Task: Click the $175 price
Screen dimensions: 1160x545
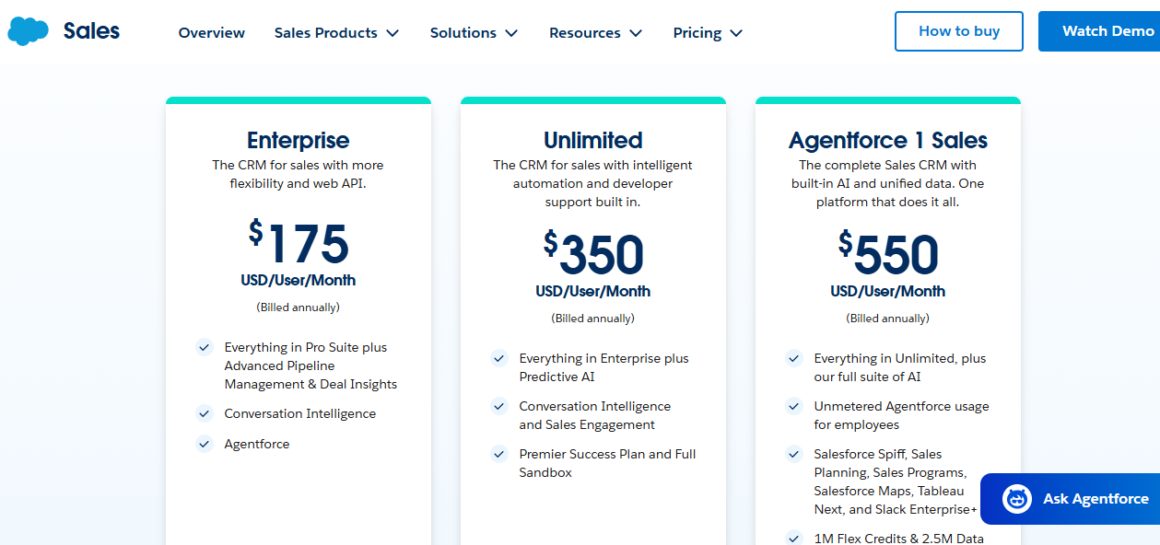Action: coord(298,242)
